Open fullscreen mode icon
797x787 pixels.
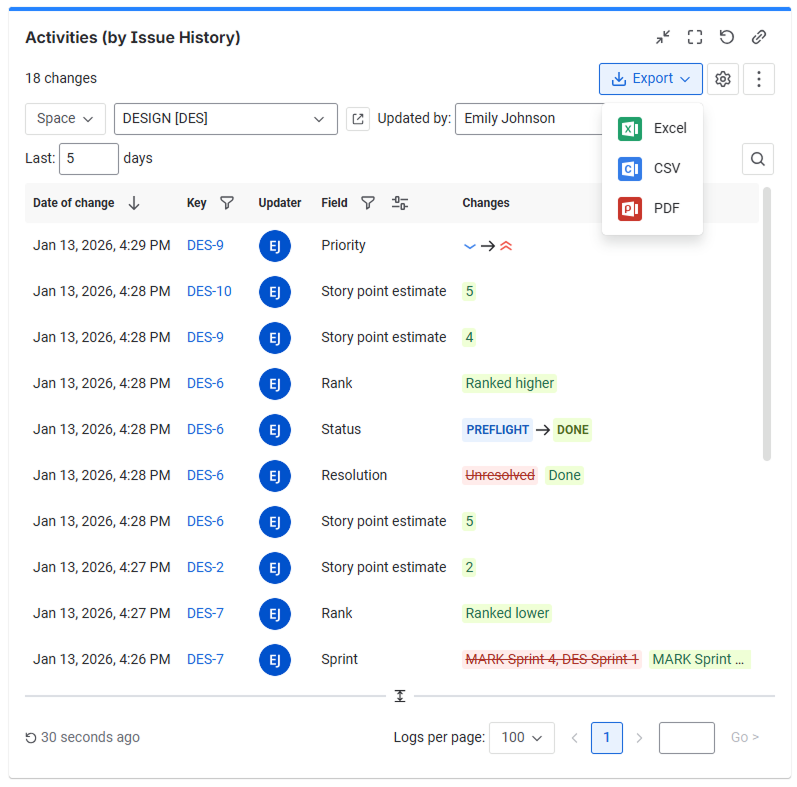click(695, 37)
